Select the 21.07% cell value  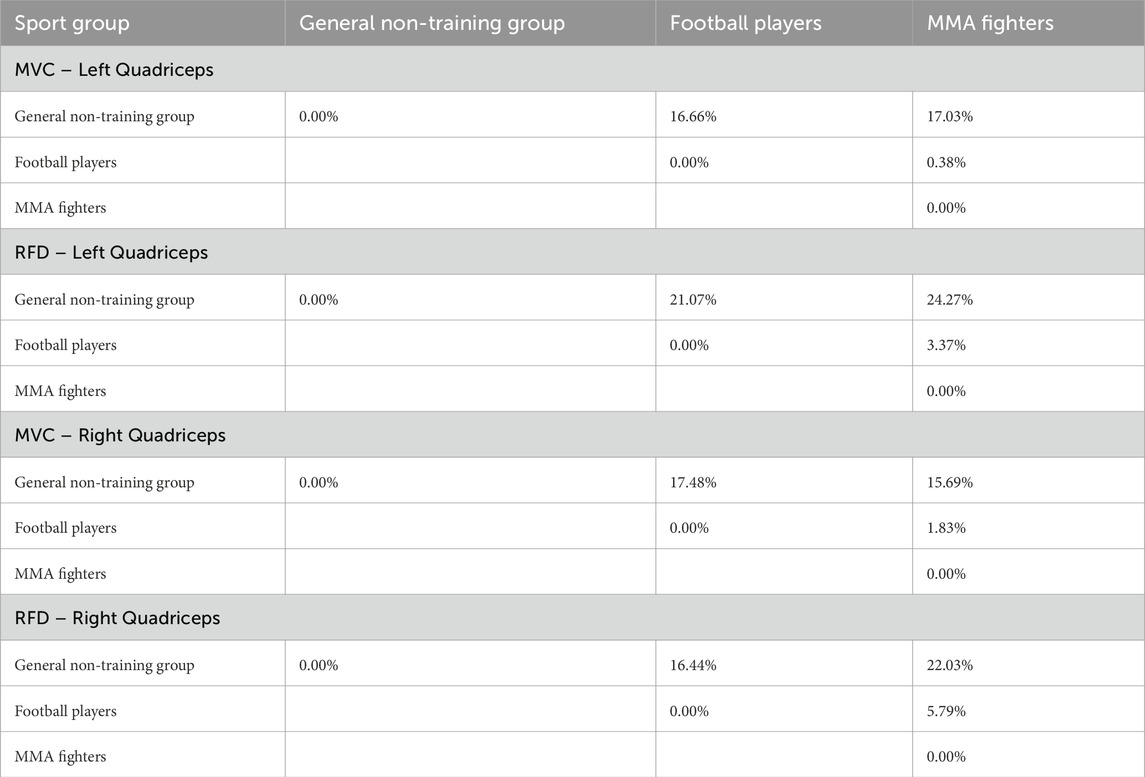point(693,299)
